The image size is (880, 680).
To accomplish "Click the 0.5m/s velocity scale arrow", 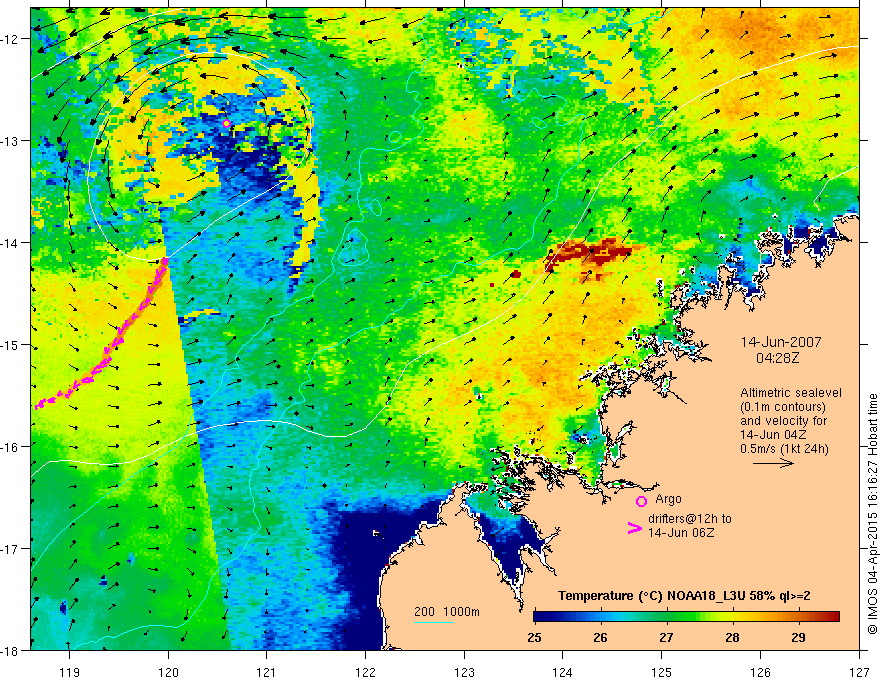I will click(x=773, y=463).
